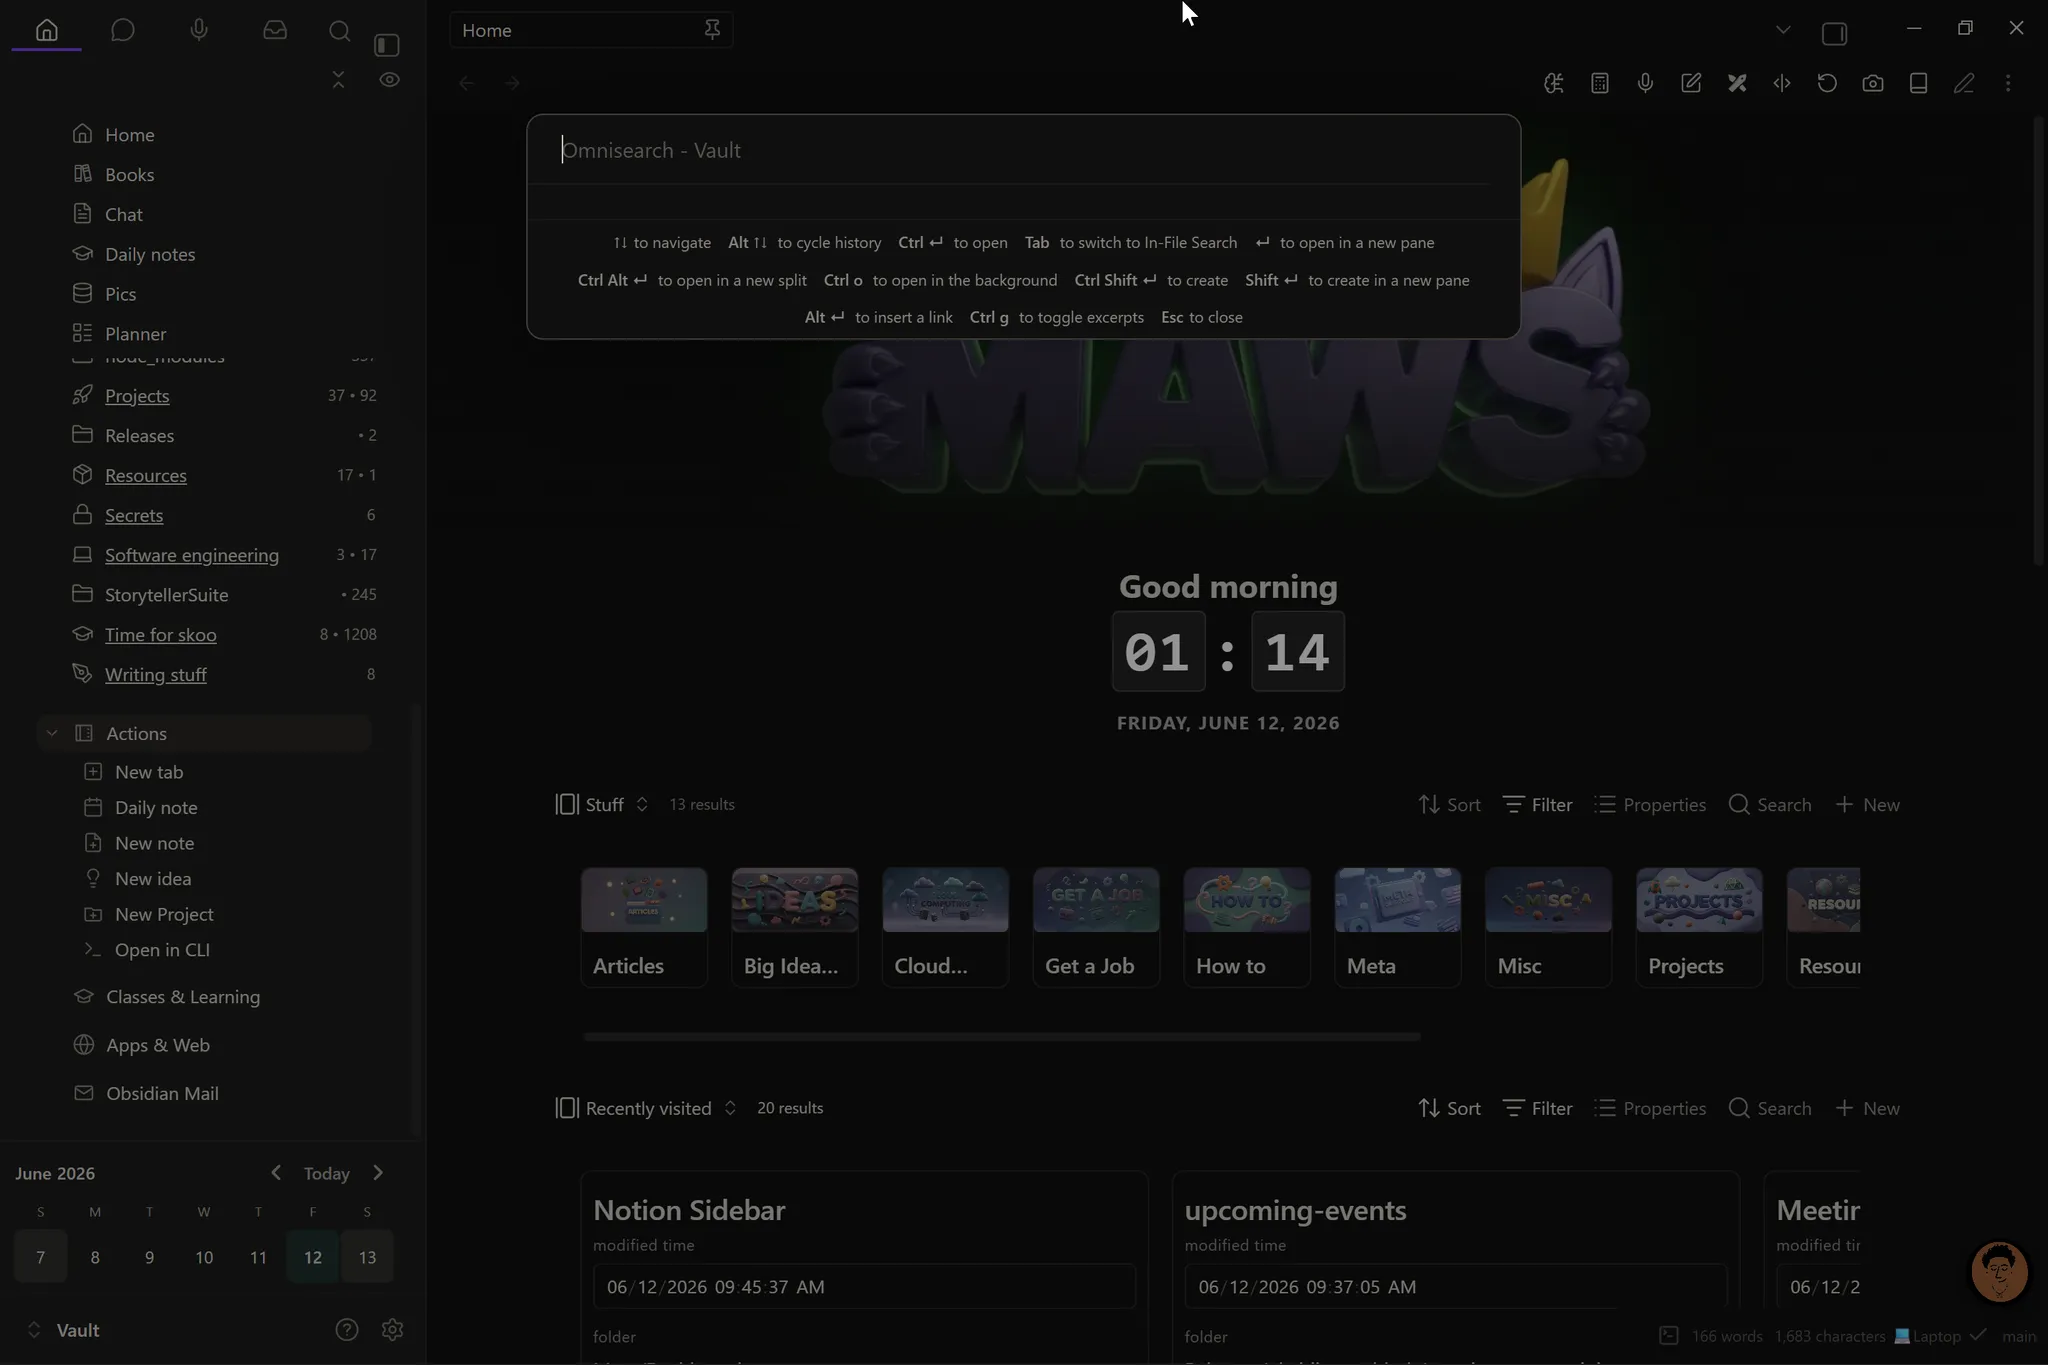
Task: Toggle hidden items with the eye icon
Action: pyautogui.click(x=390, y=79)
